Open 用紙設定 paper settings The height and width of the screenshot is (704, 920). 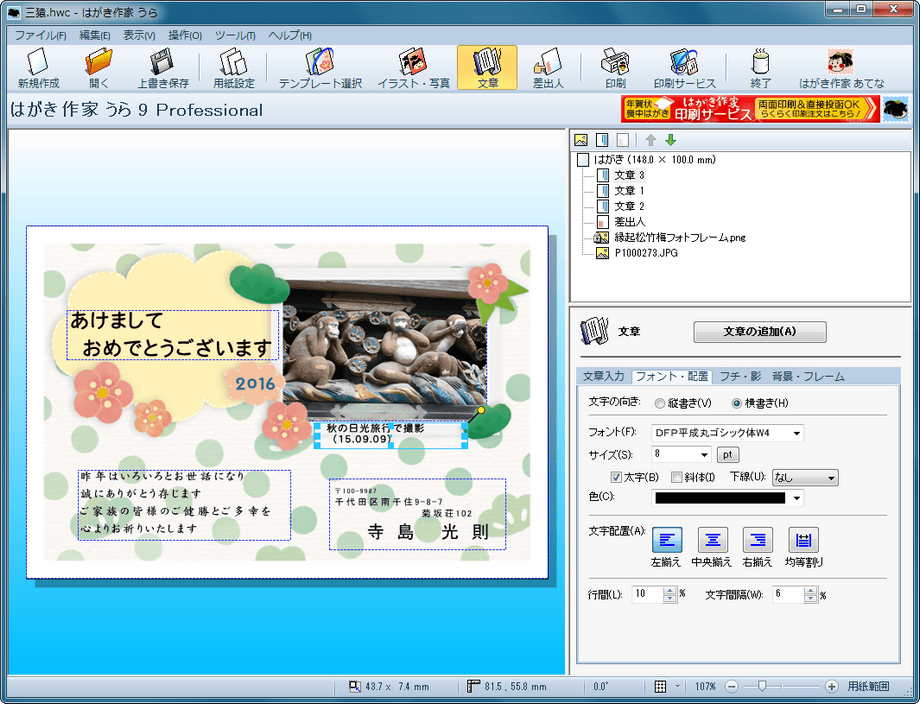coord(234,67)
